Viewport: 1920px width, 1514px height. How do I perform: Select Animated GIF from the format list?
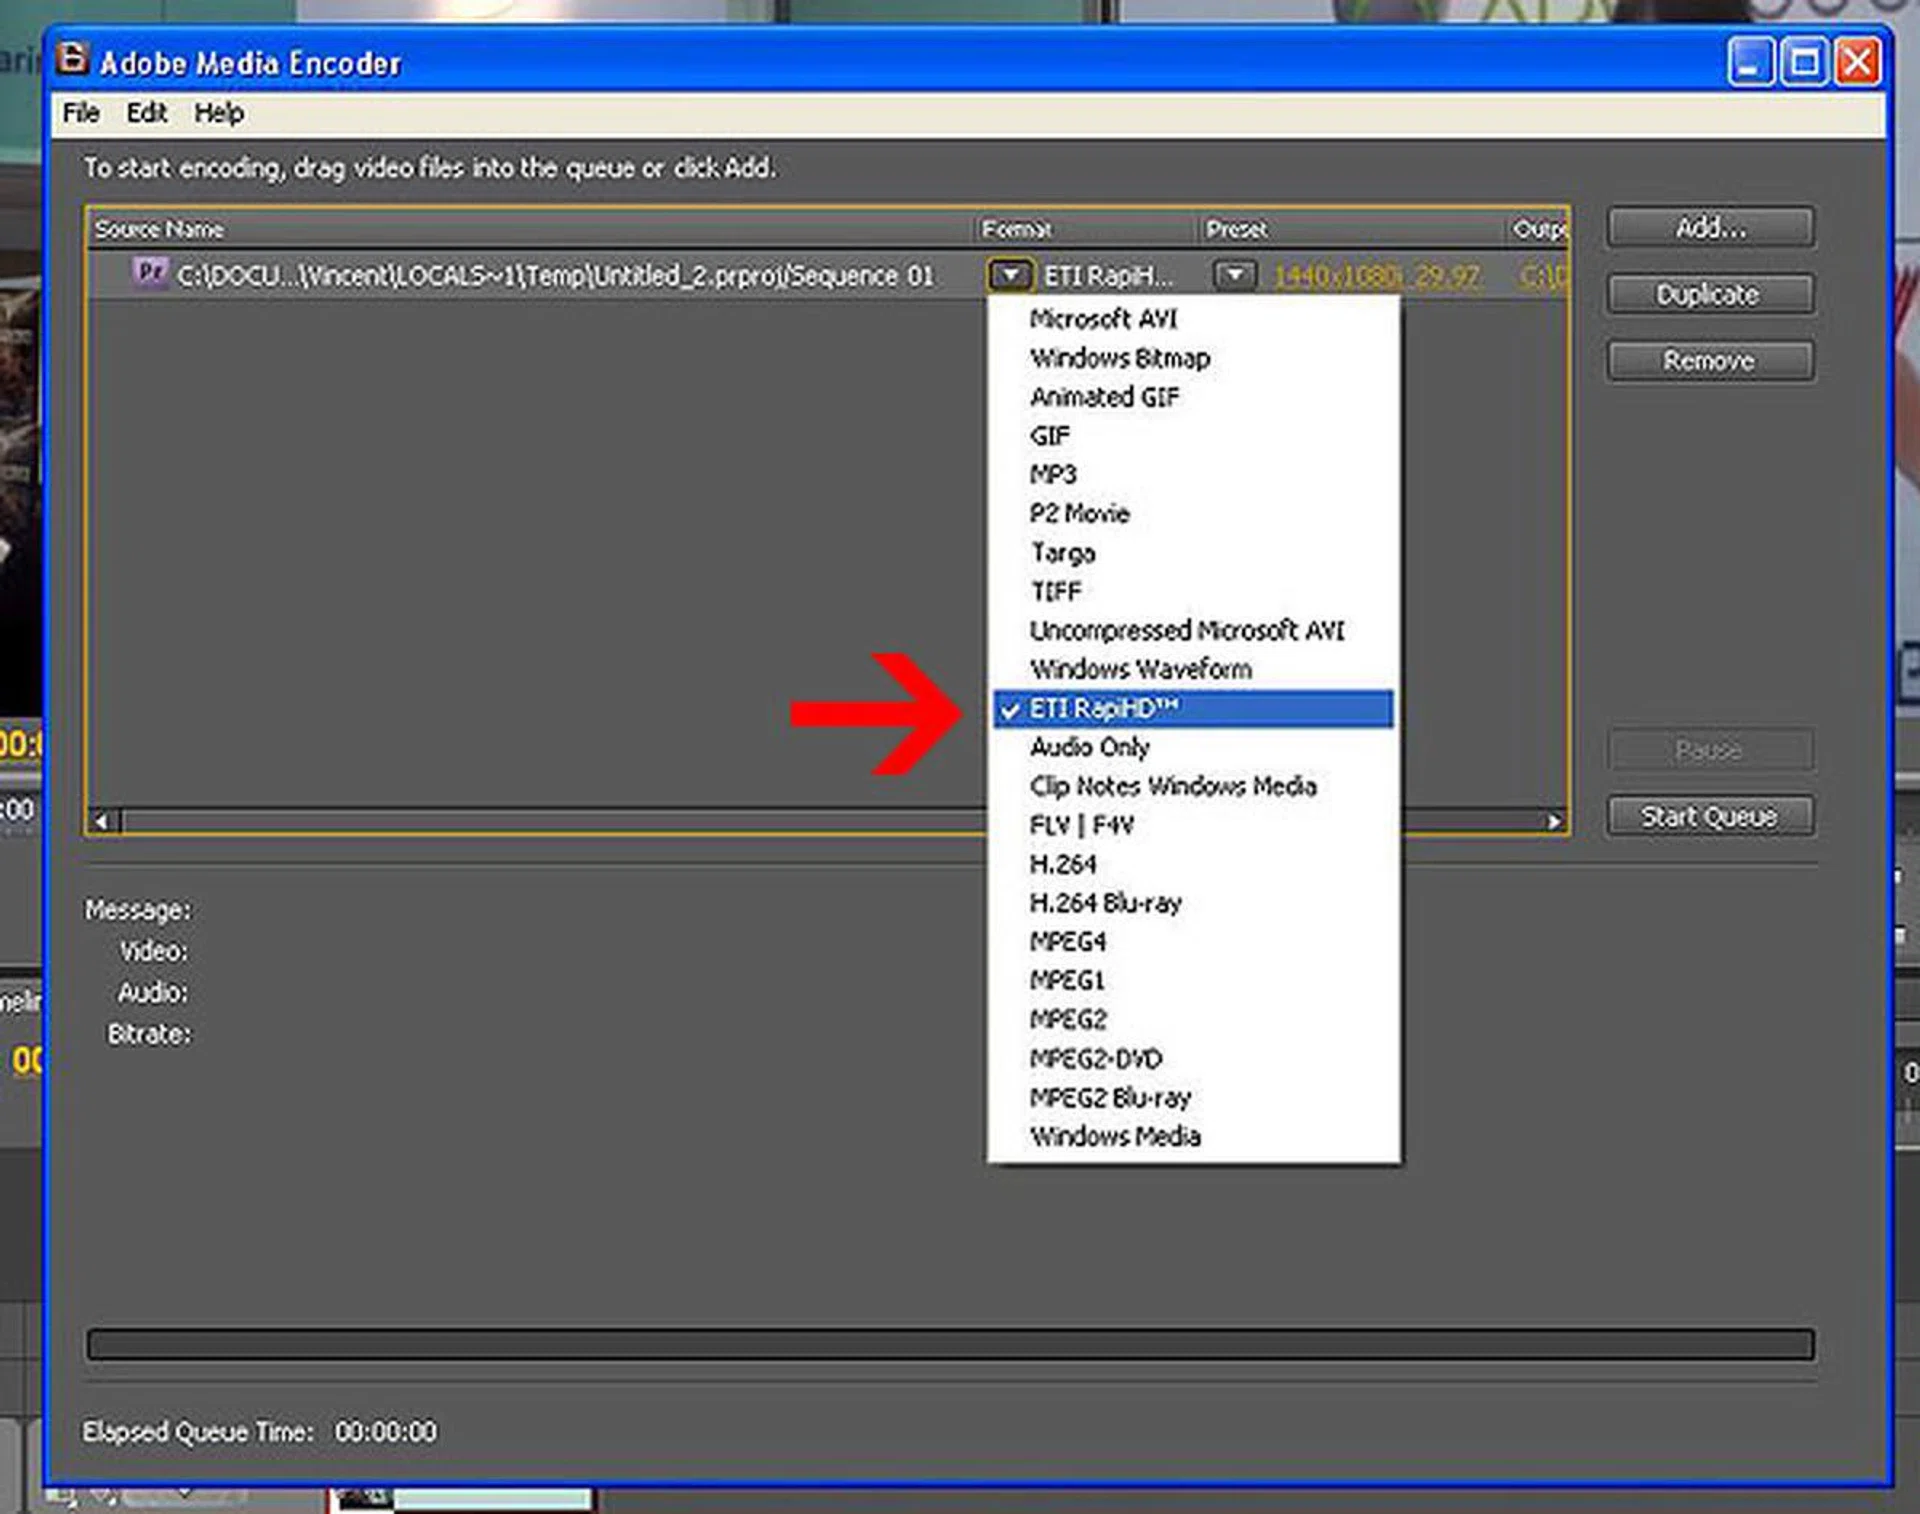click(x=1103, y=397)
